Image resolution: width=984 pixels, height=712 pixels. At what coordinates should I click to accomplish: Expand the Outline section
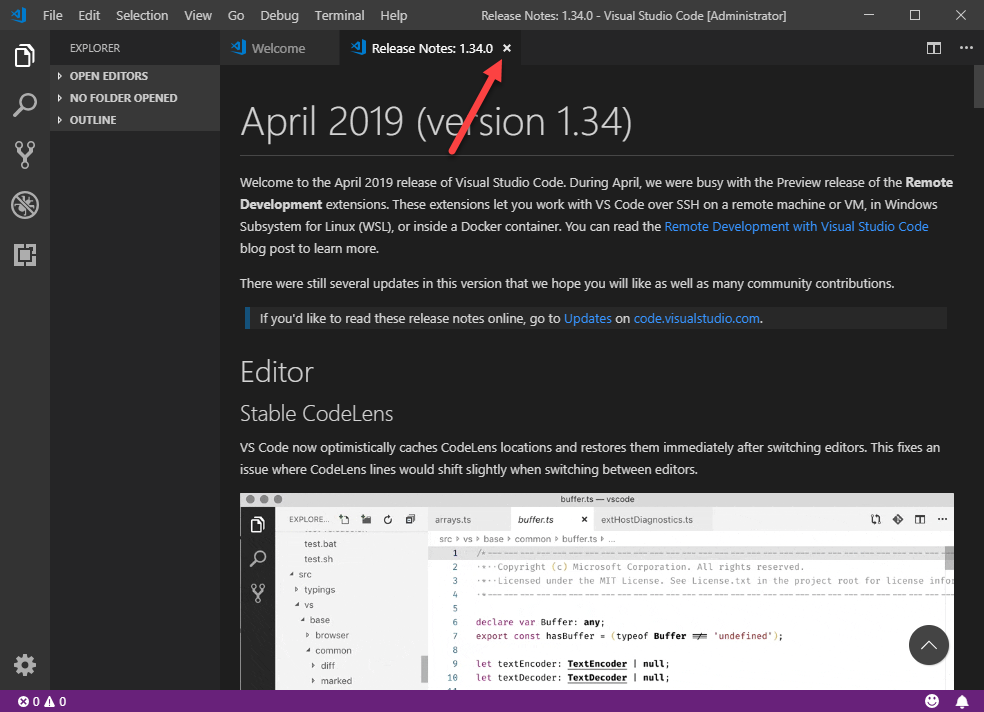pos(135,120)
